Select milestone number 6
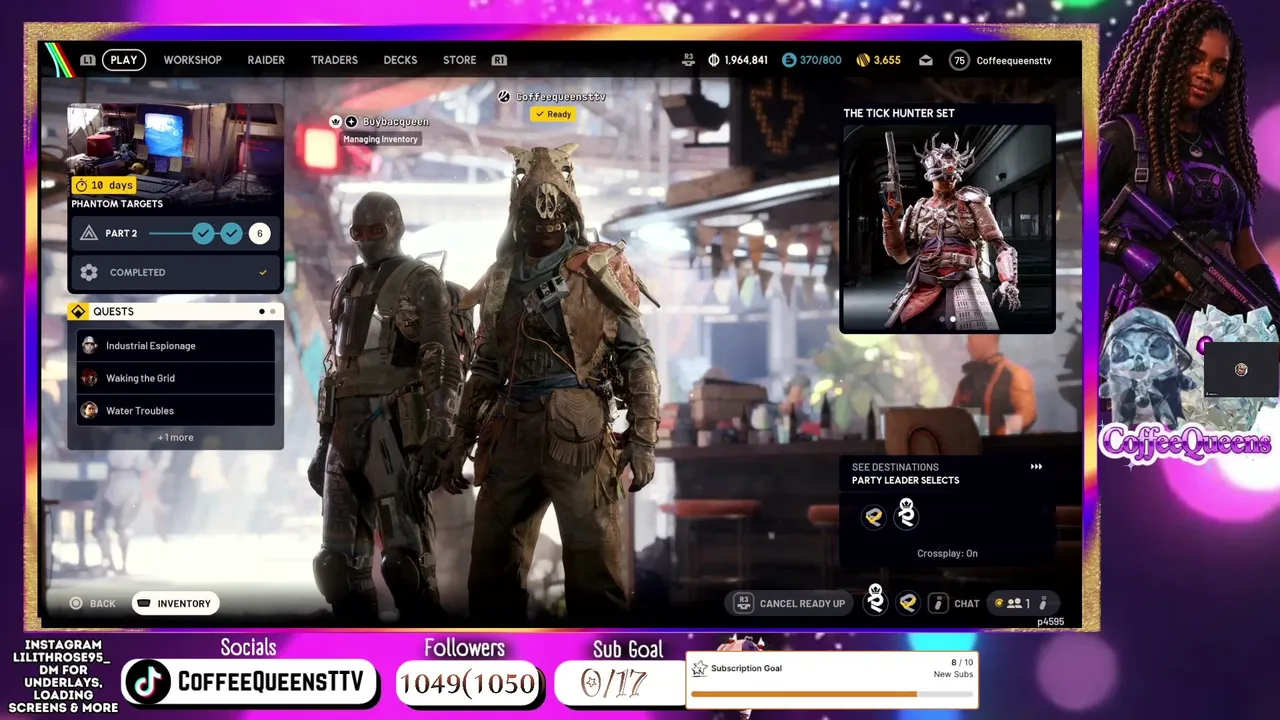1280x720 pixels. coord(259,233)
